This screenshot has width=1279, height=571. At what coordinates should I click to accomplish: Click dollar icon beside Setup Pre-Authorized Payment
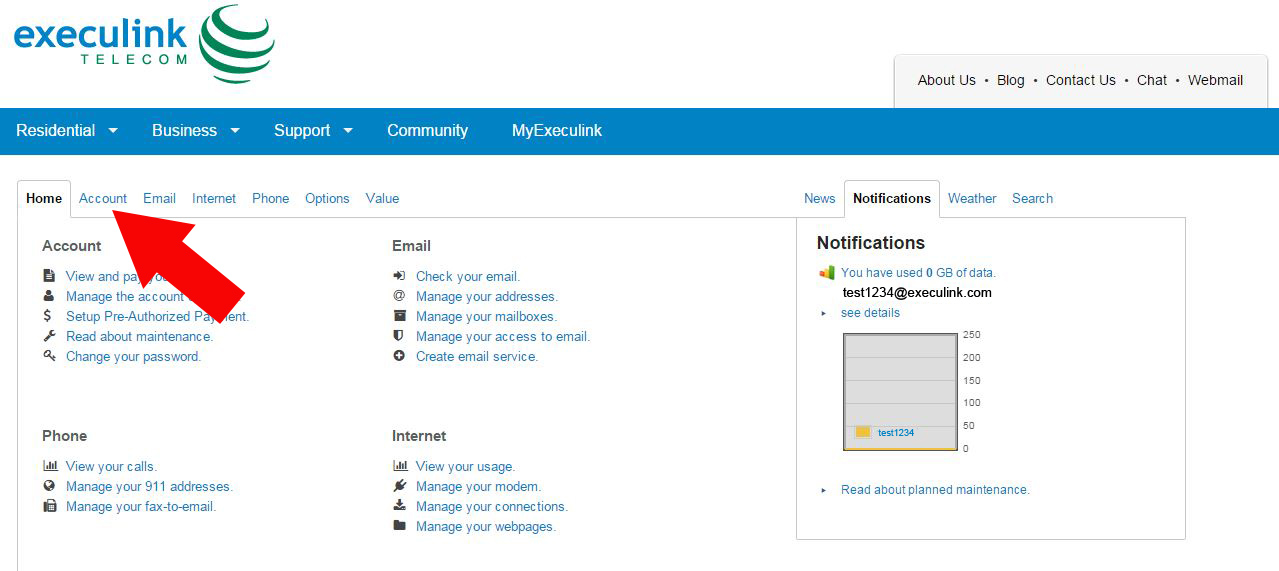click(x=49, y=316)
